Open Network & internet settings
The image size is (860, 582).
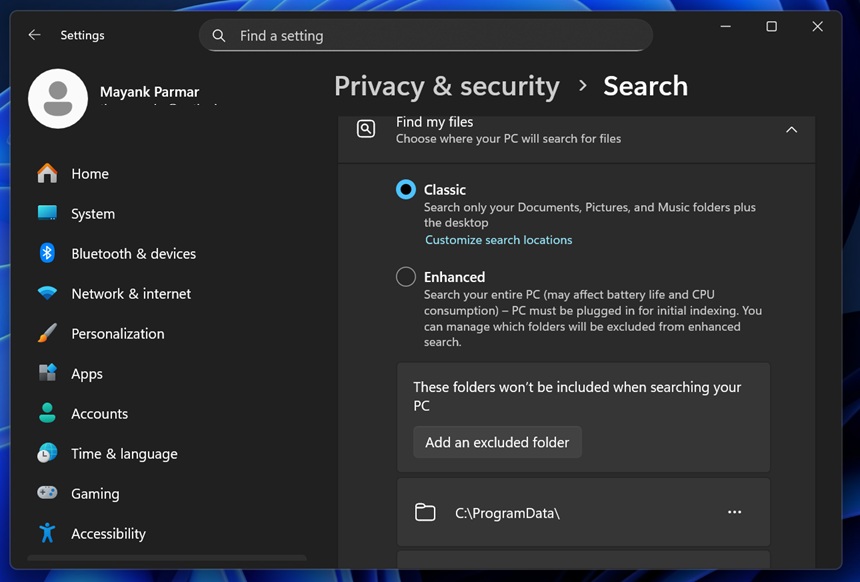pyautogui.click(x=48, y=293)
